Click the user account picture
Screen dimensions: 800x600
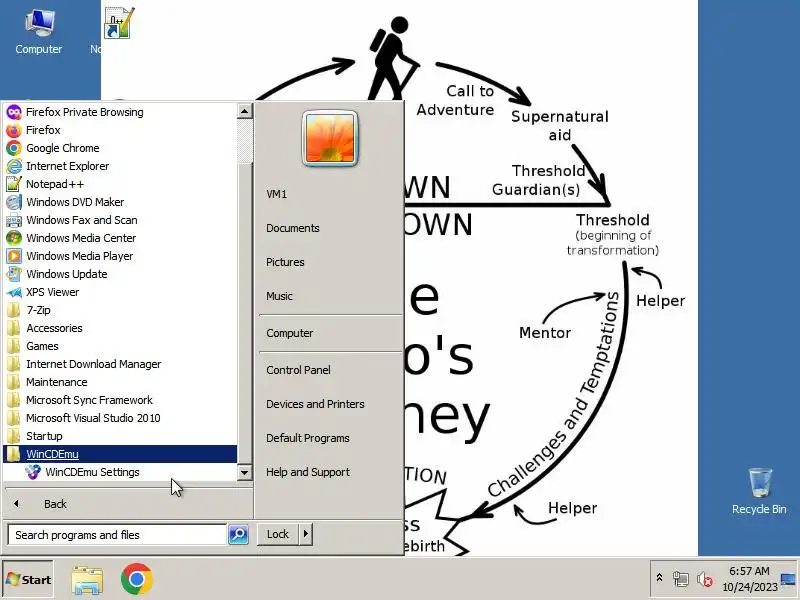coord(330,139)
